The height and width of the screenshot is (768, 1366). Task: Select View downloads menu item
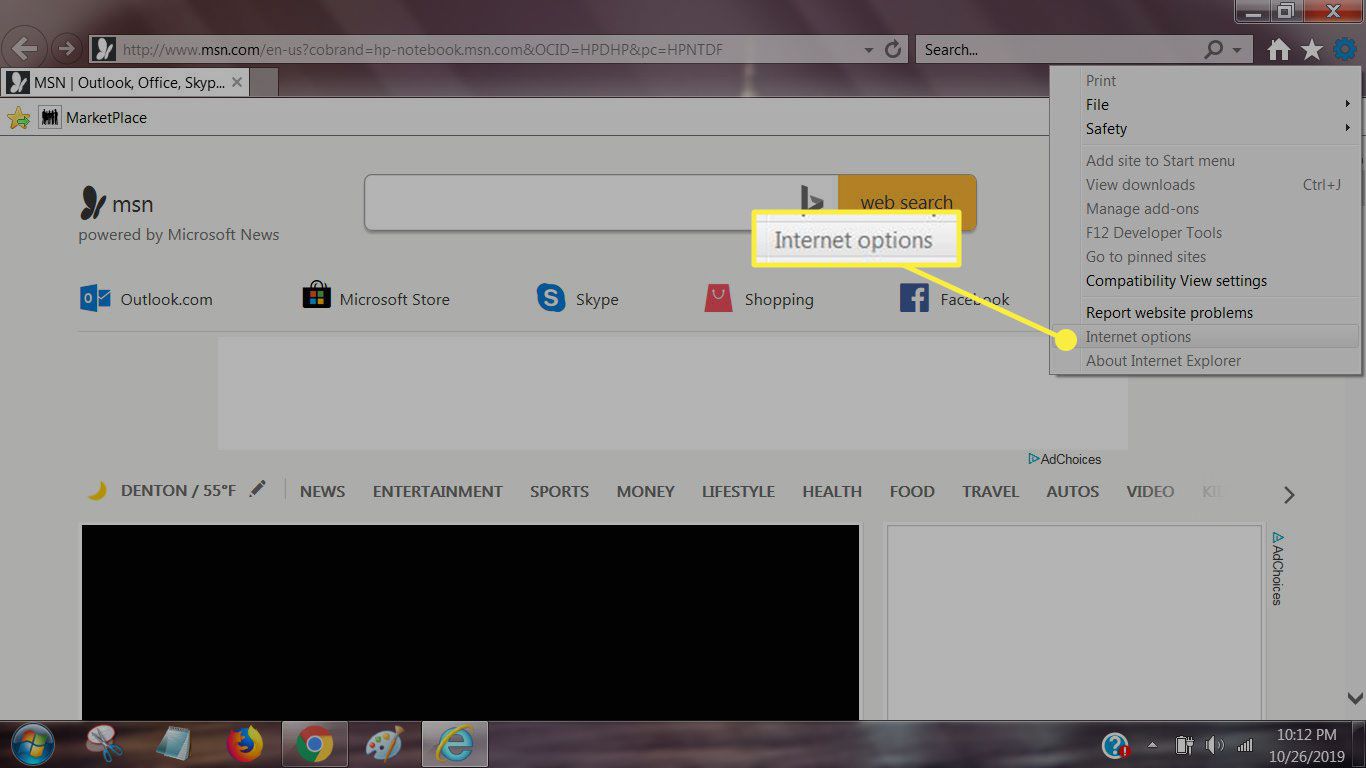coord(1206,184)
